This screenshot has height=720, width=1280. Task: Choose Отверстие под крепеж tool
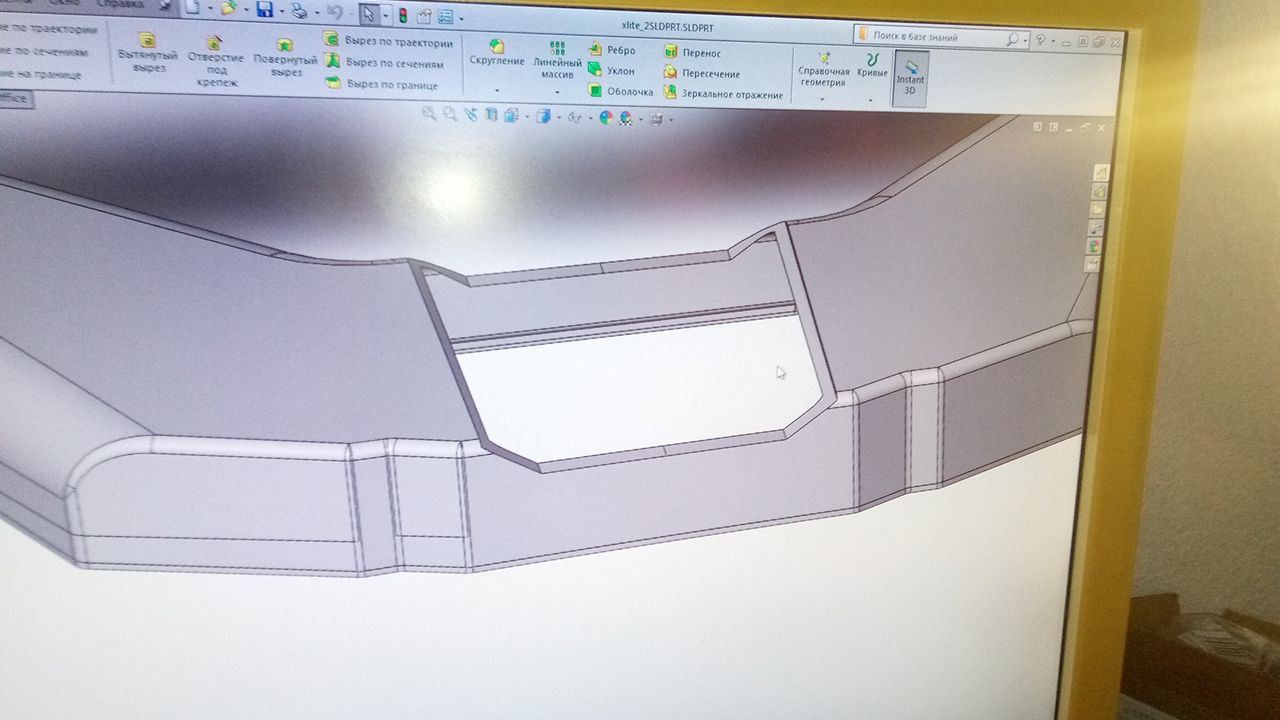(x=215, y=61)
